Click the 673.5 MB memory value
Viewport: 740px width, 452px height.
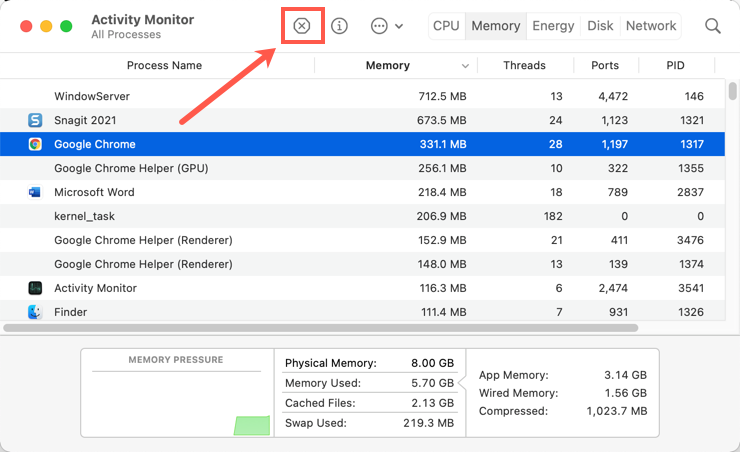(441, 120)
